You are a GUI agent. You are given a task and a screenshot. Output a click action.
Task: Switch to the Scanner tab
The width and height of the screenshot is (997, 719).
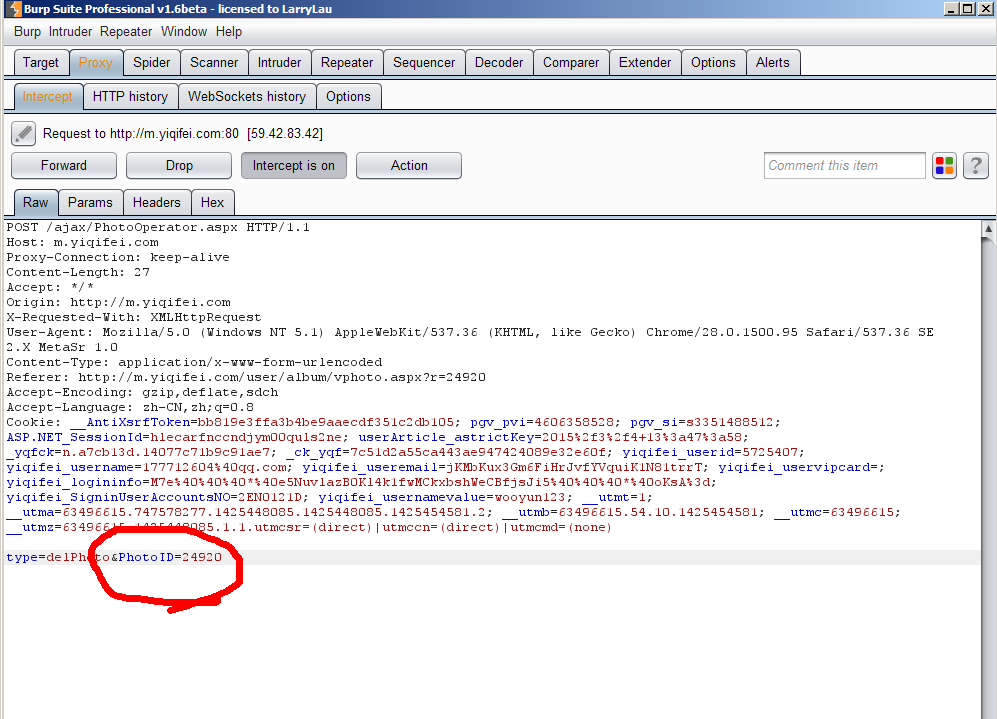point(214,62)
